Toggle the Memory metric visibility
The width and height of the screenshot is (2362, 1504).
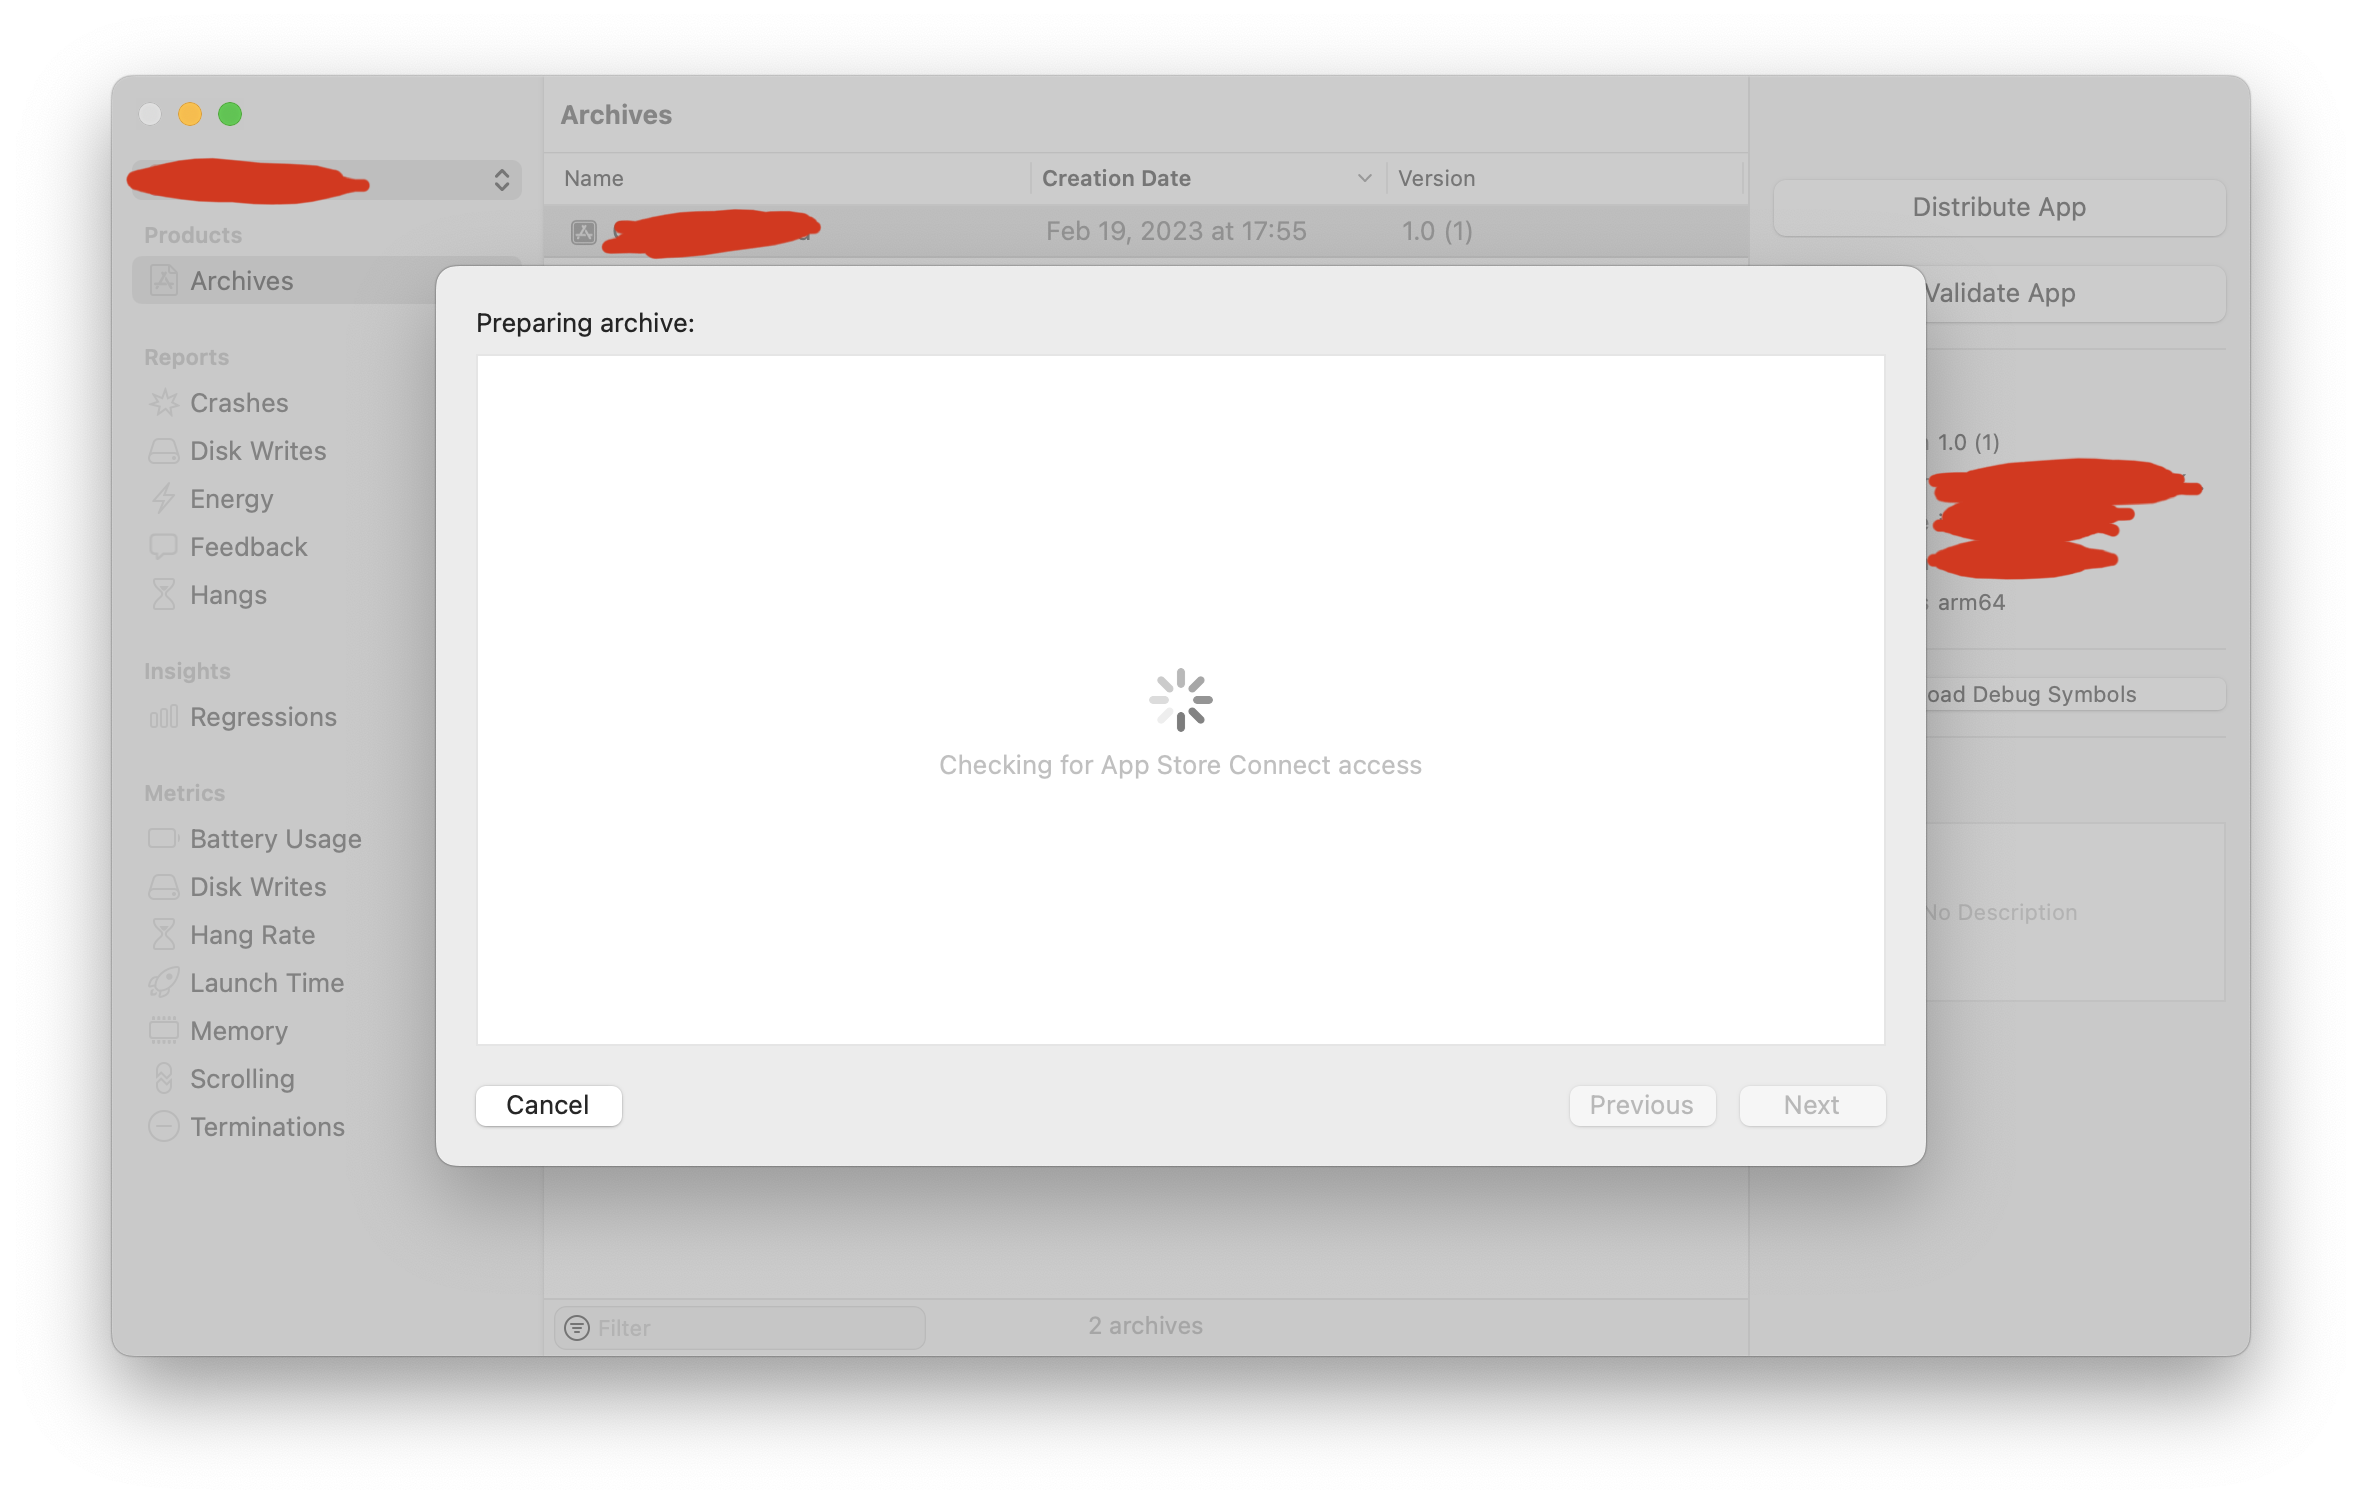[238, 1029]
